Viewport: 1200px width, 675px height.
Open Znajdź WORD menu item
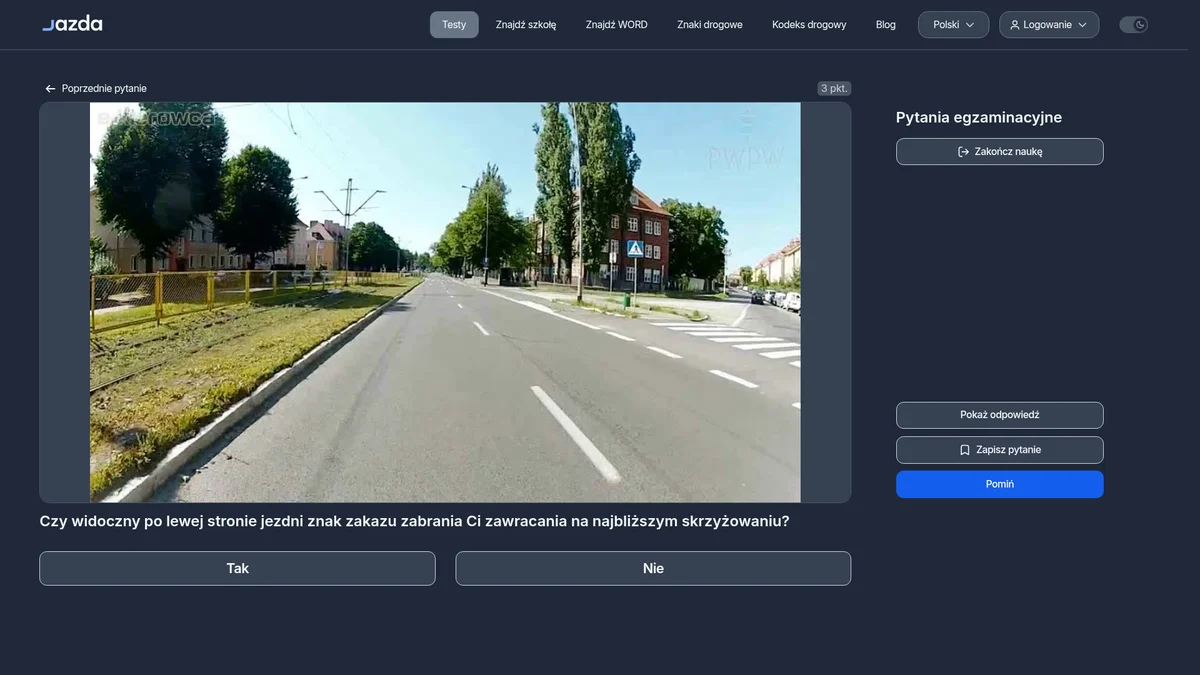pos(617,25)
